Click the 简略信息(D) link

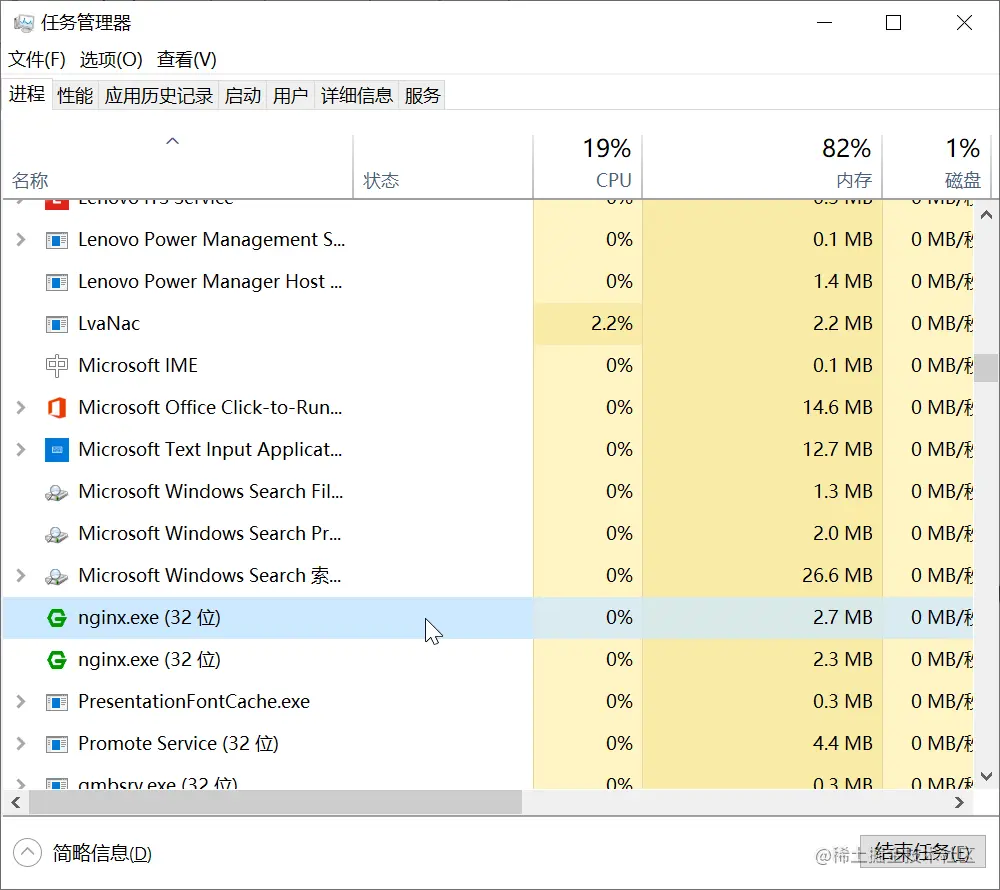102,853
